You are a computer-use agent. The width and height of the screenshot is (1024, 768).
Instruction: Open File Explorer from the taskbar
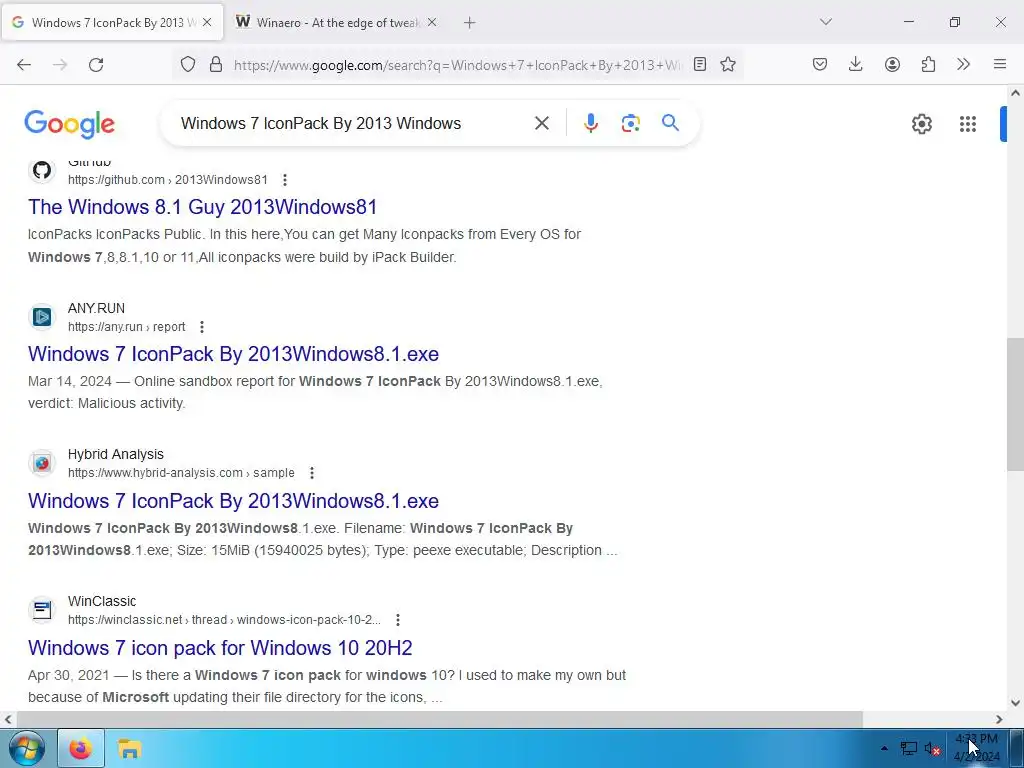[129, 748]
